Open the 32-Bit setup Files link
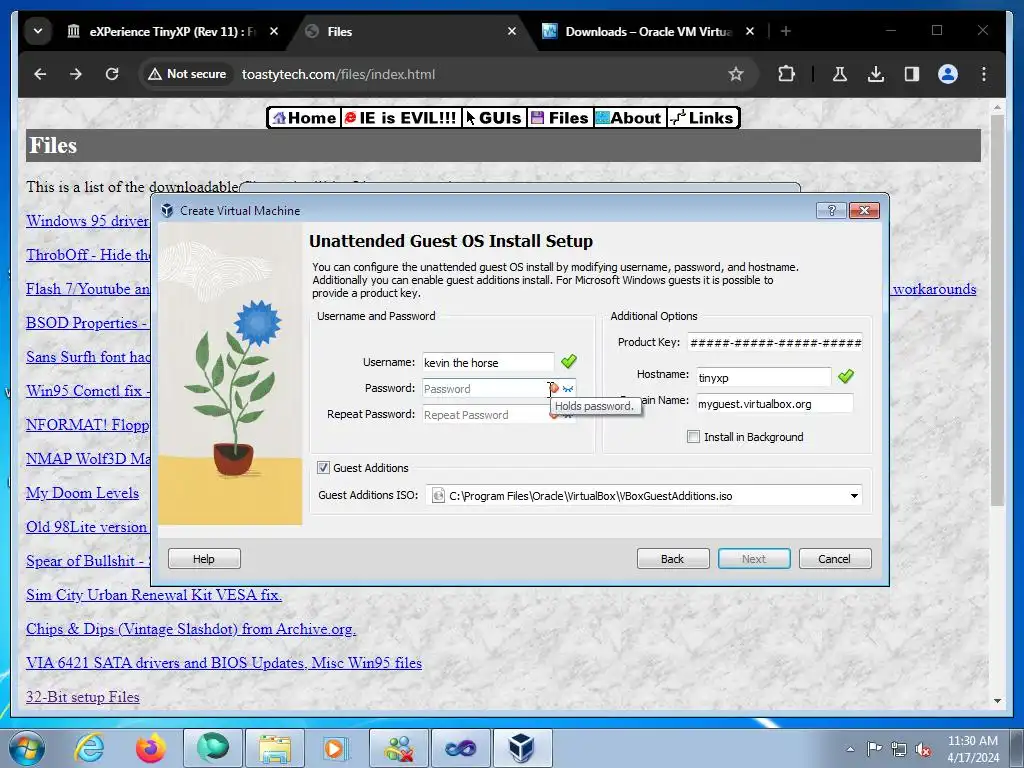 83,697
